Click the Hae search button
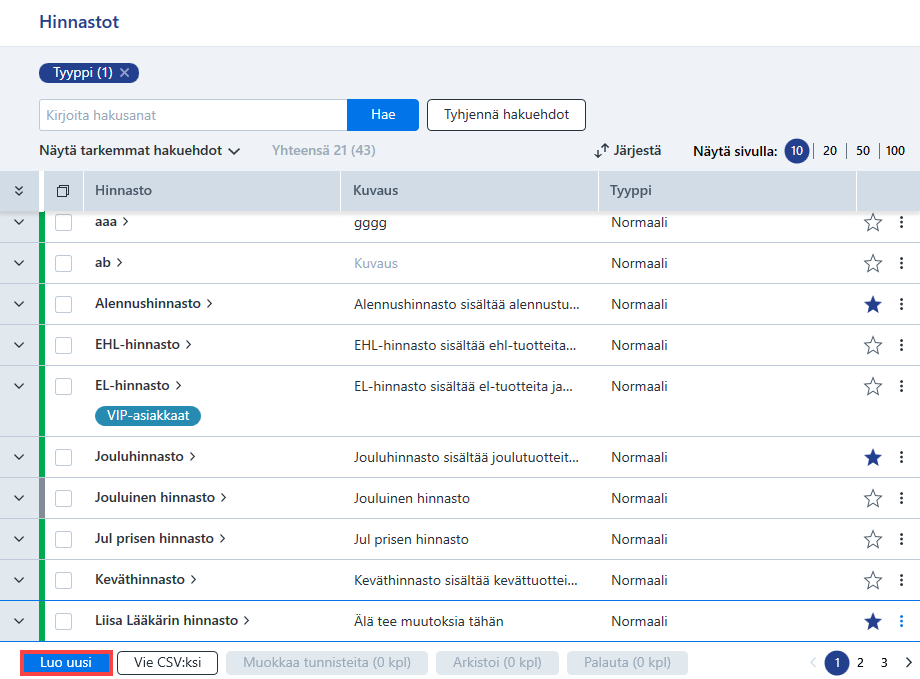 pyautogui.click(x=383, y=115)
